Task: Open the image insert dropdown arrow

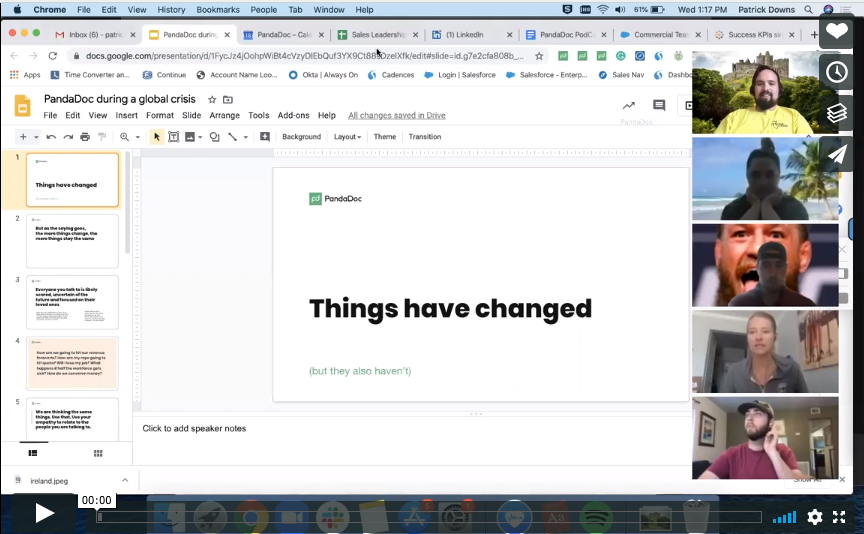Action: 200,137
